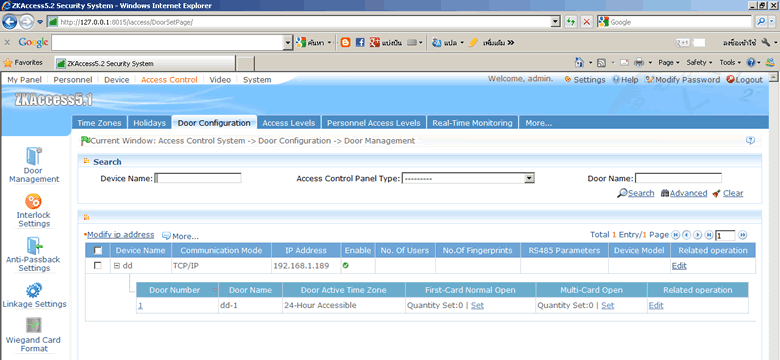Collapse the dd device row expander
This screenshot has height=360, width=780.
pyautogui.click(x=117, y=266)
